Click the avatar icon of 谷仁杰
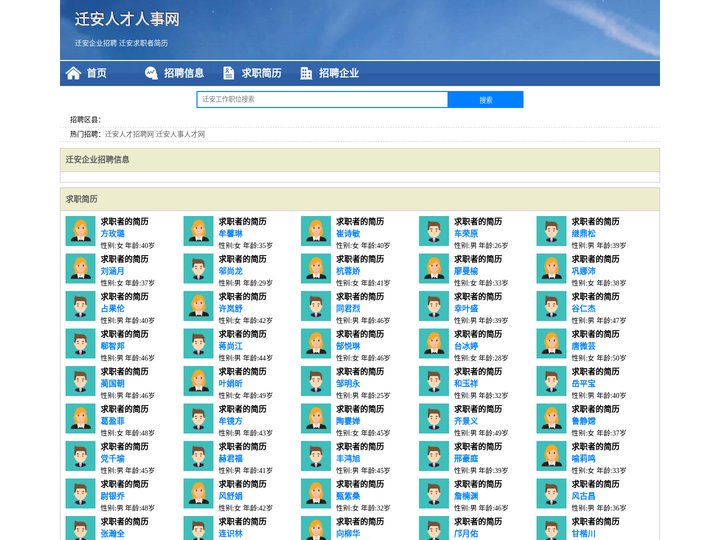The height and width of the screenshot is (540, 720). click(551, 306)
